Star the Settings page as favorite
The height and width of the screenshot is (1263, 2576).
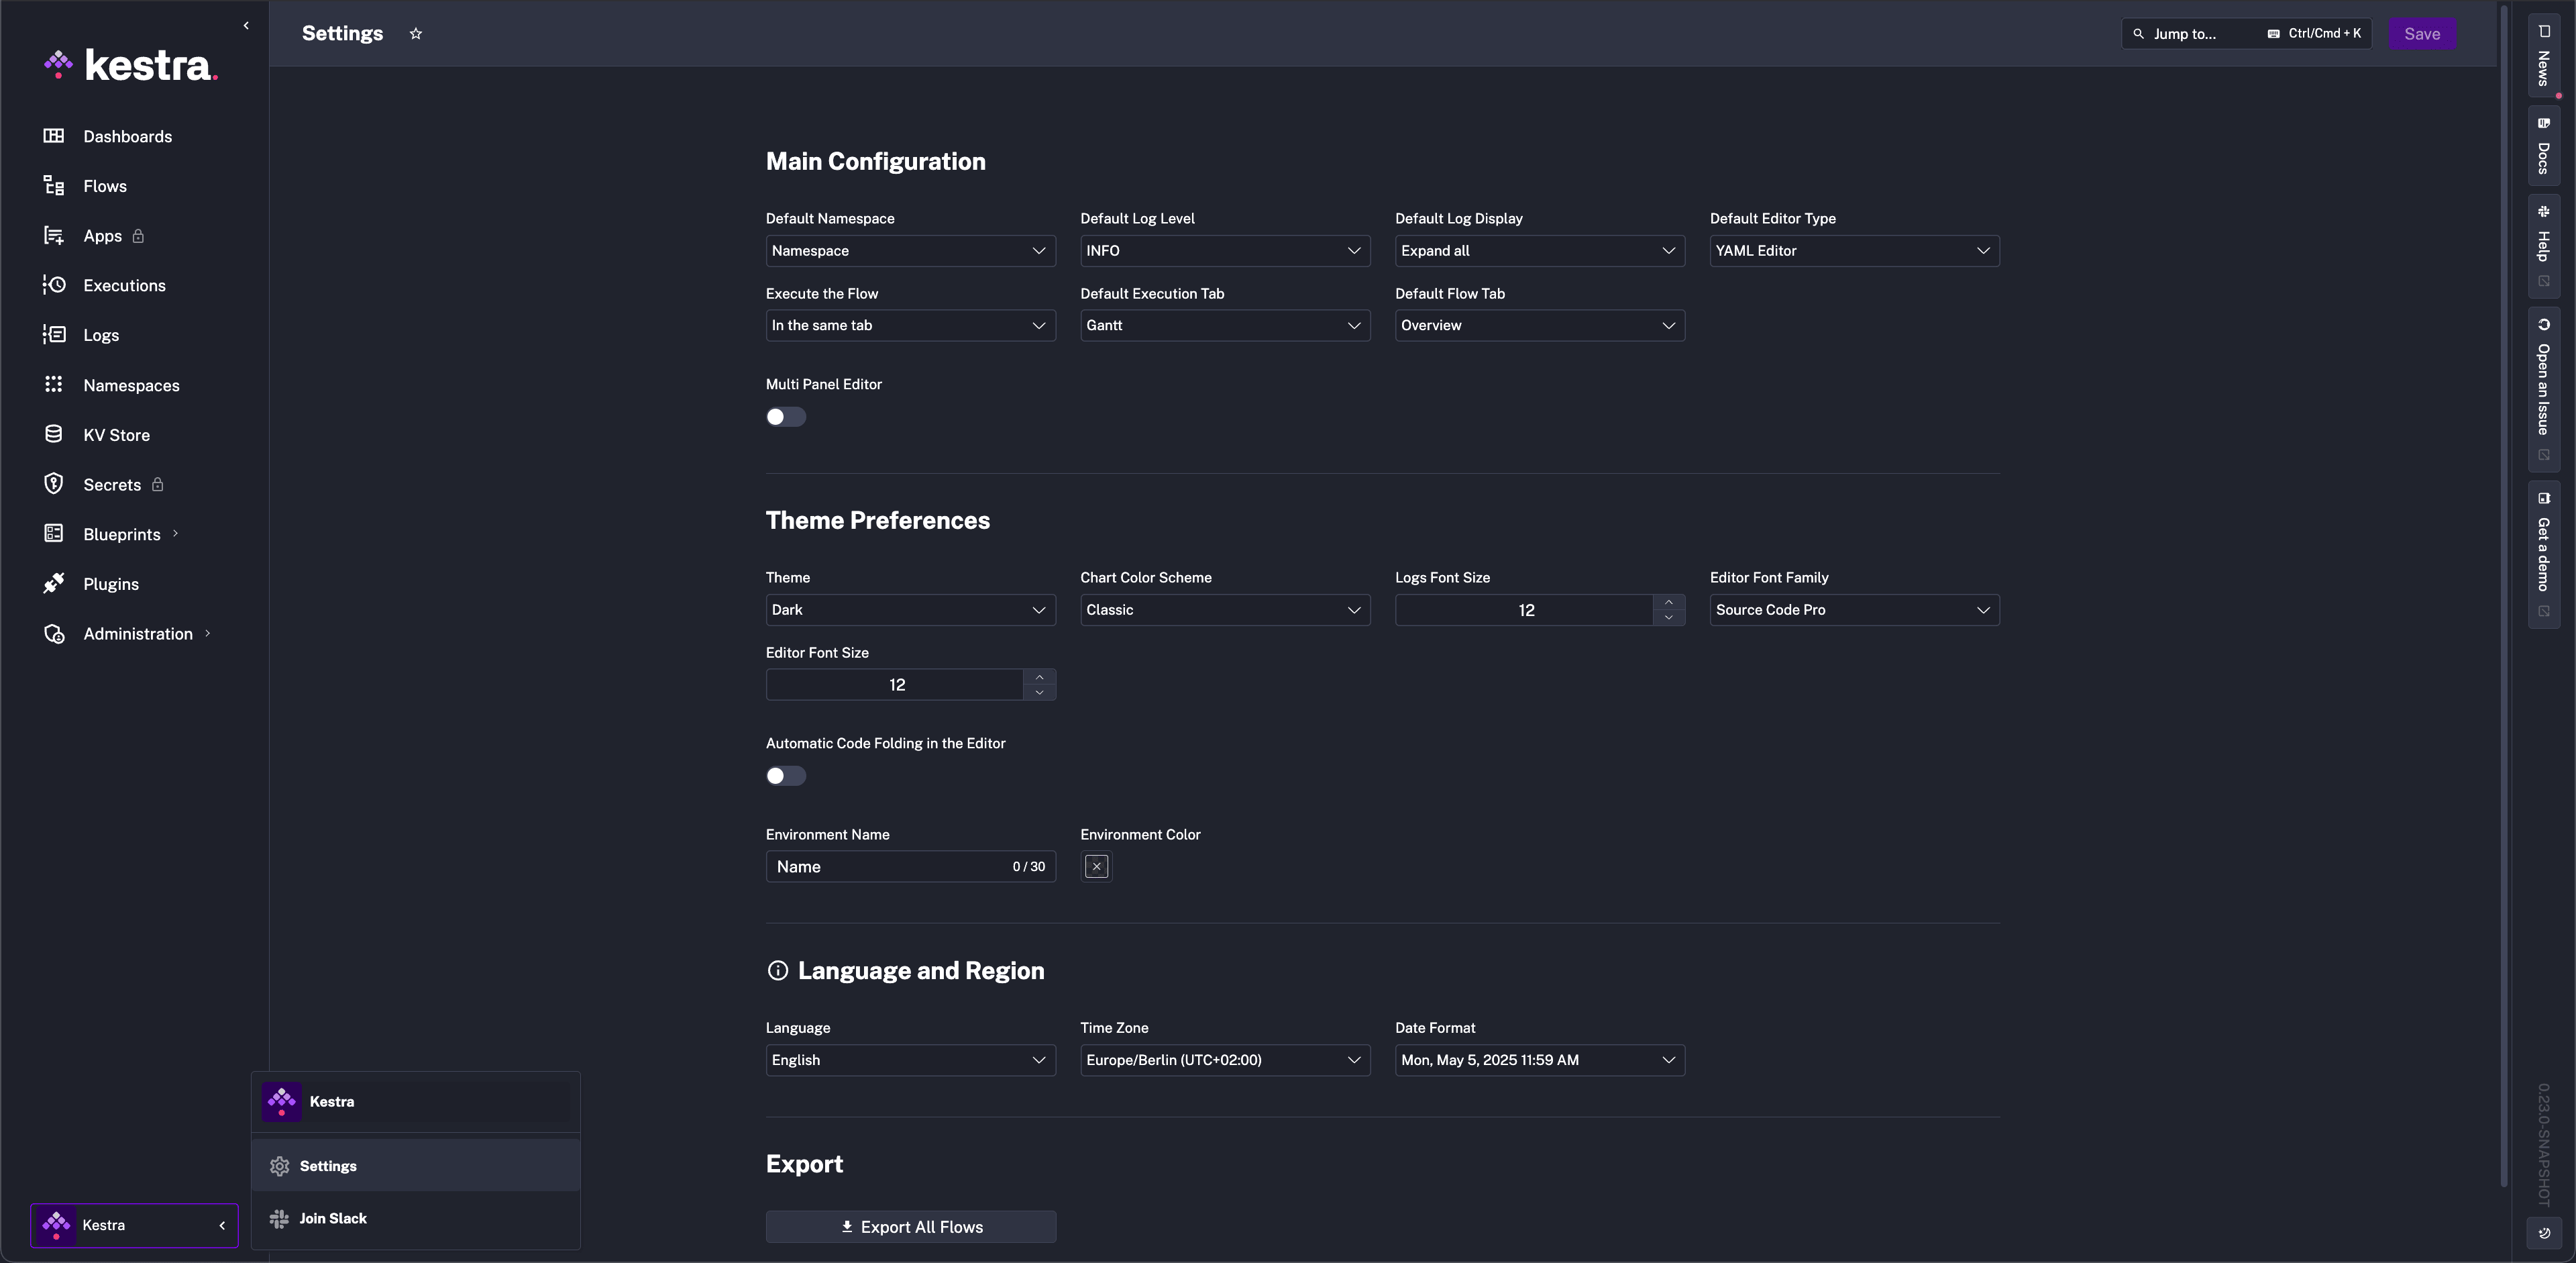tap(416, 33)
